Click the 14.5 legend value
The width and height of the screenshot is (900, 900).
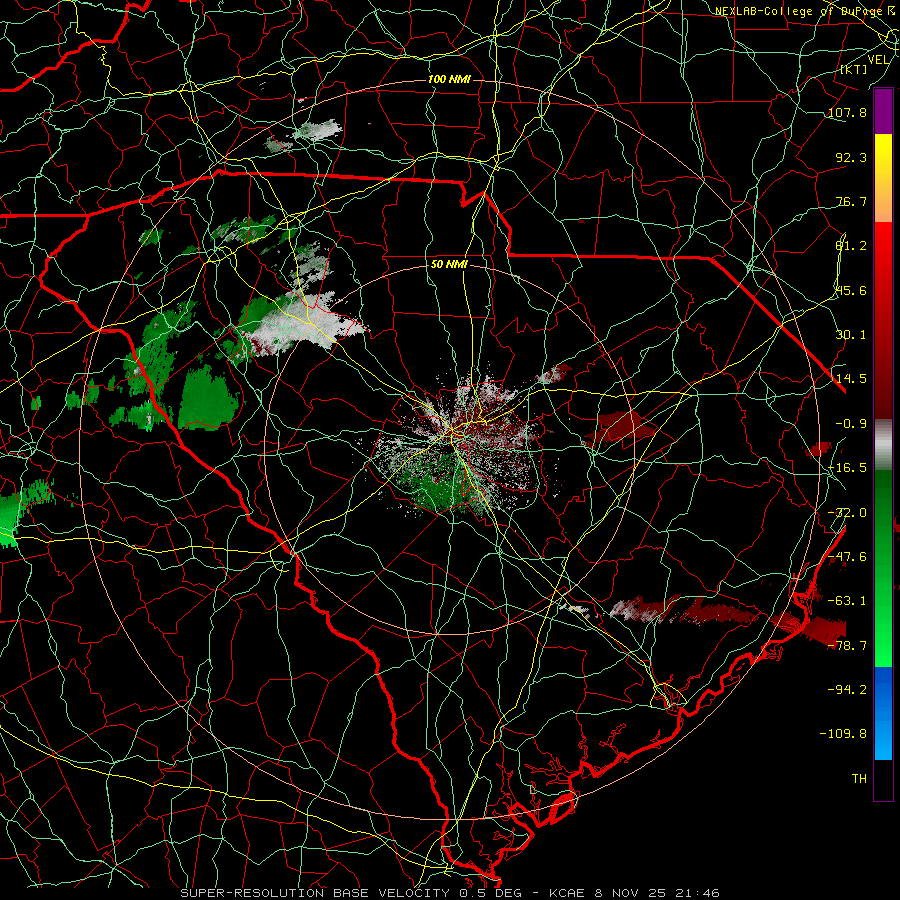click(851, 379)
